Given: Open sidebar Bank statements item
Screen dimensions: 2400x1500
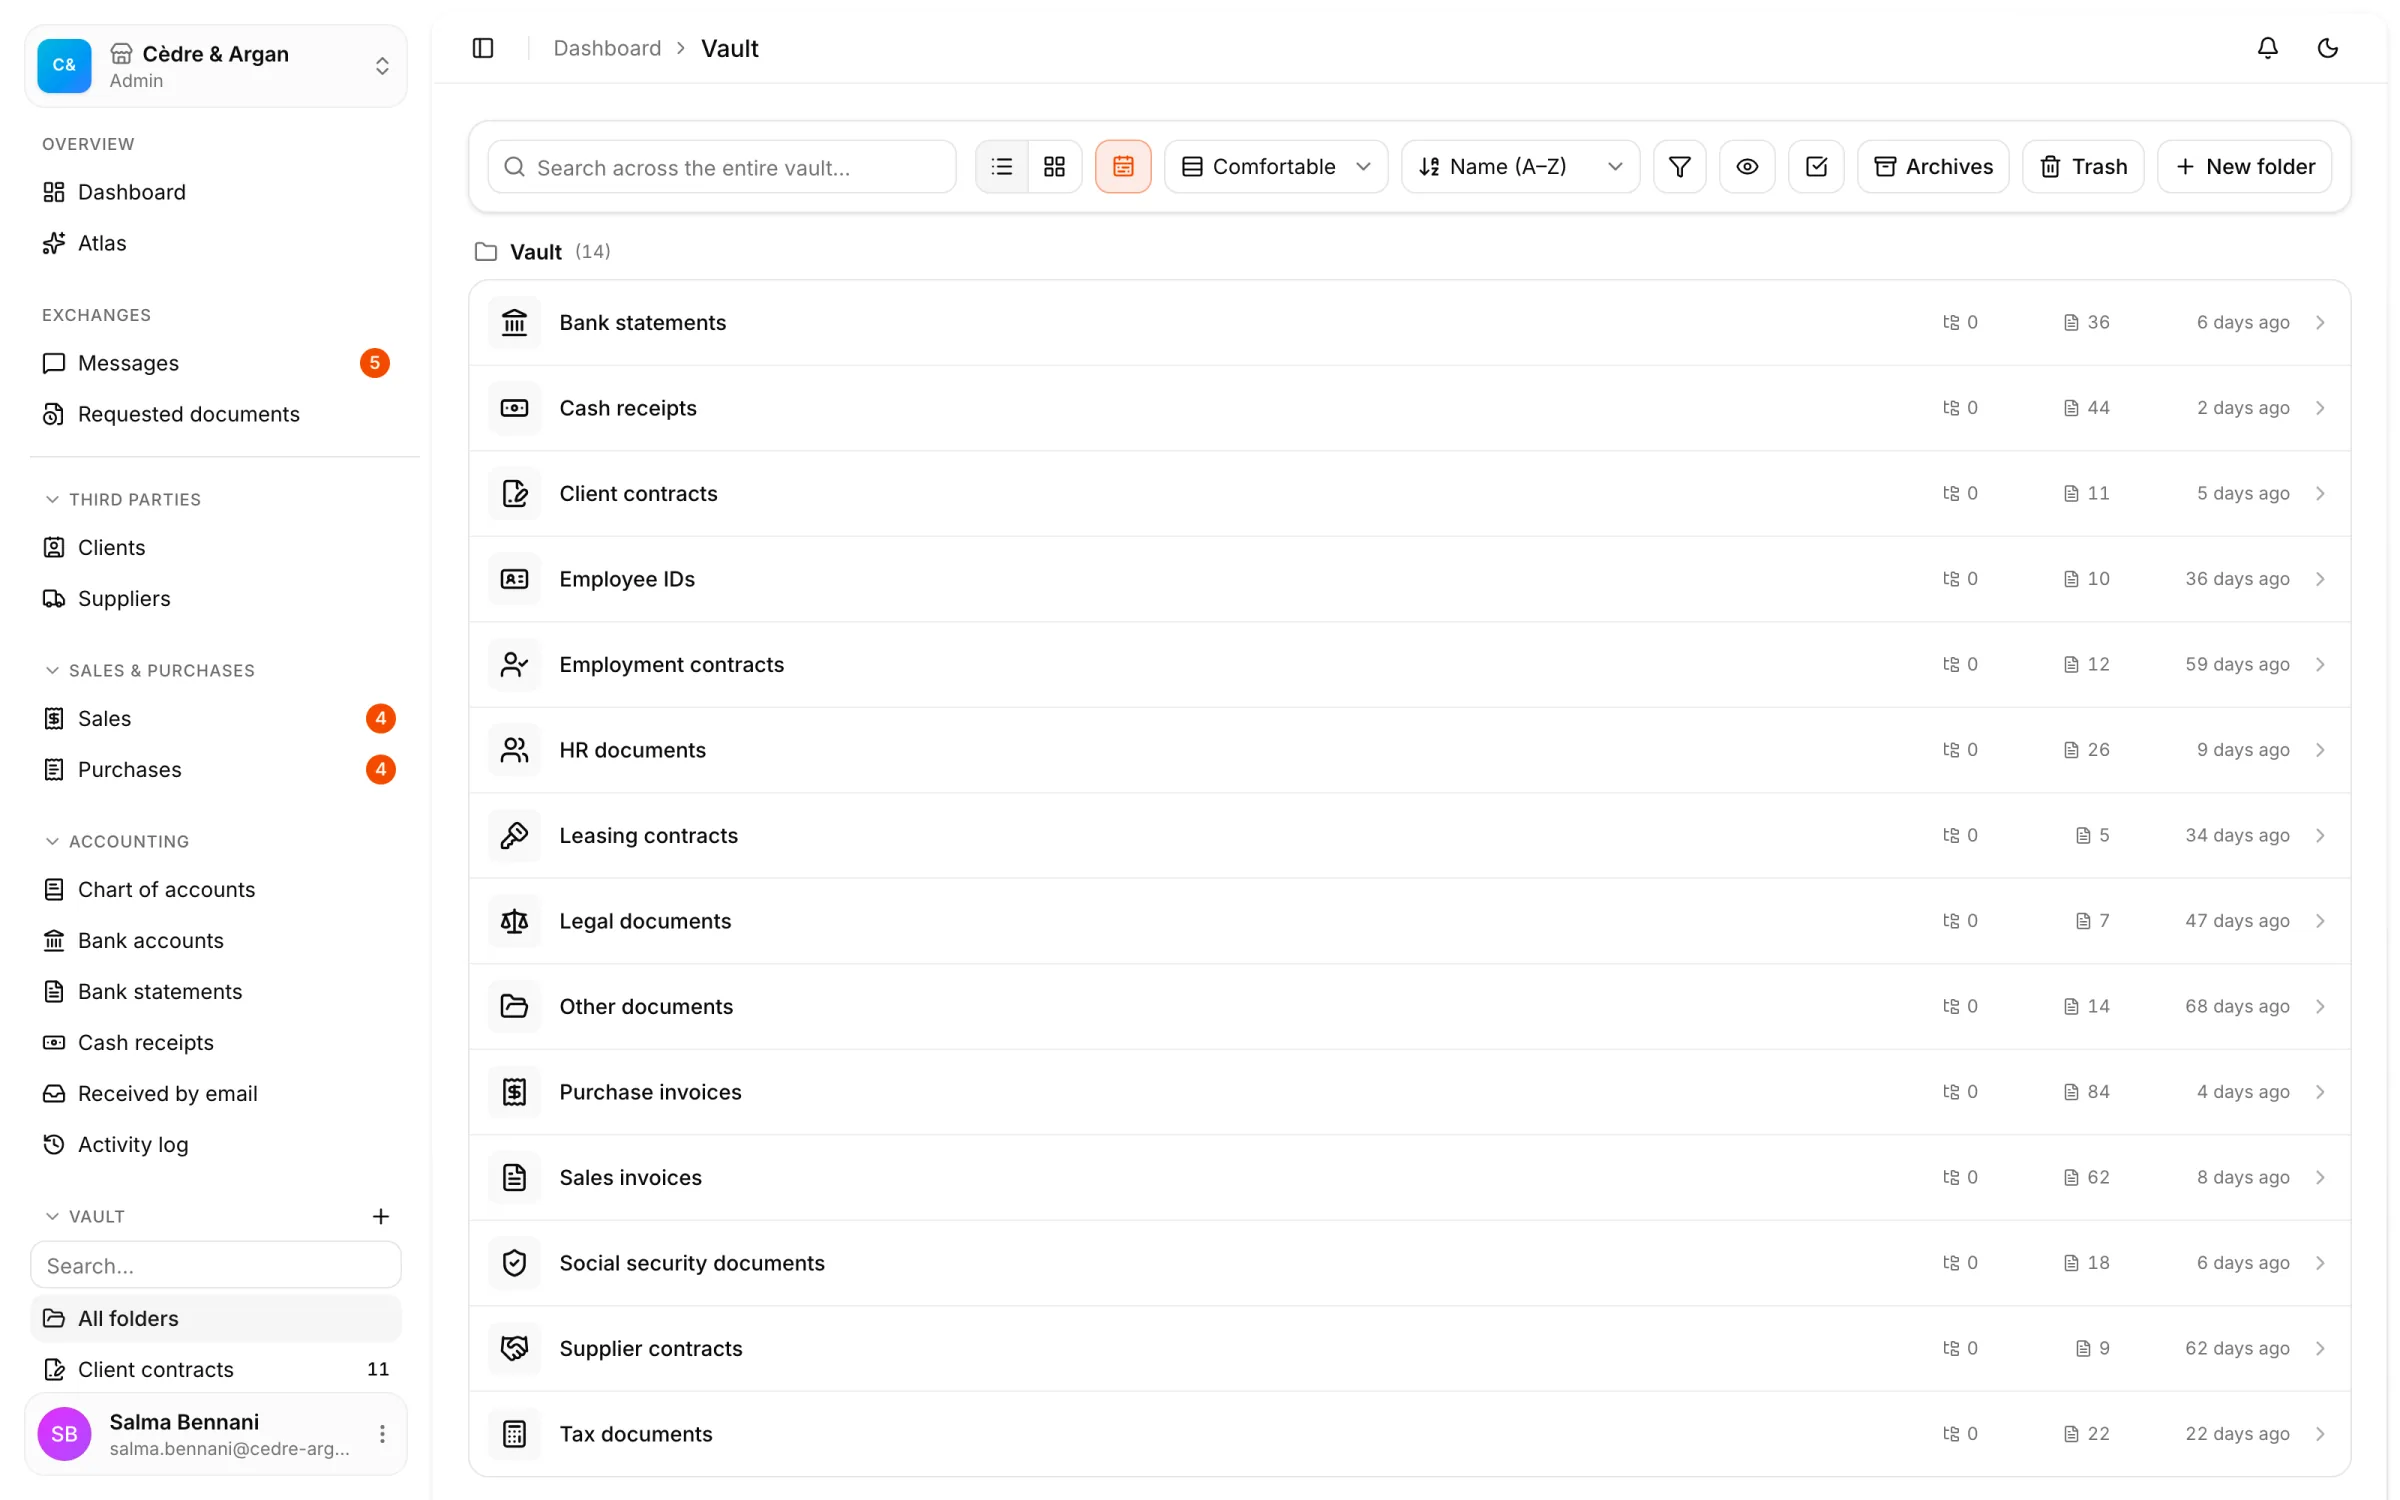Looking at the screenshot, I should pyautogui.click(x=216, y=991).
